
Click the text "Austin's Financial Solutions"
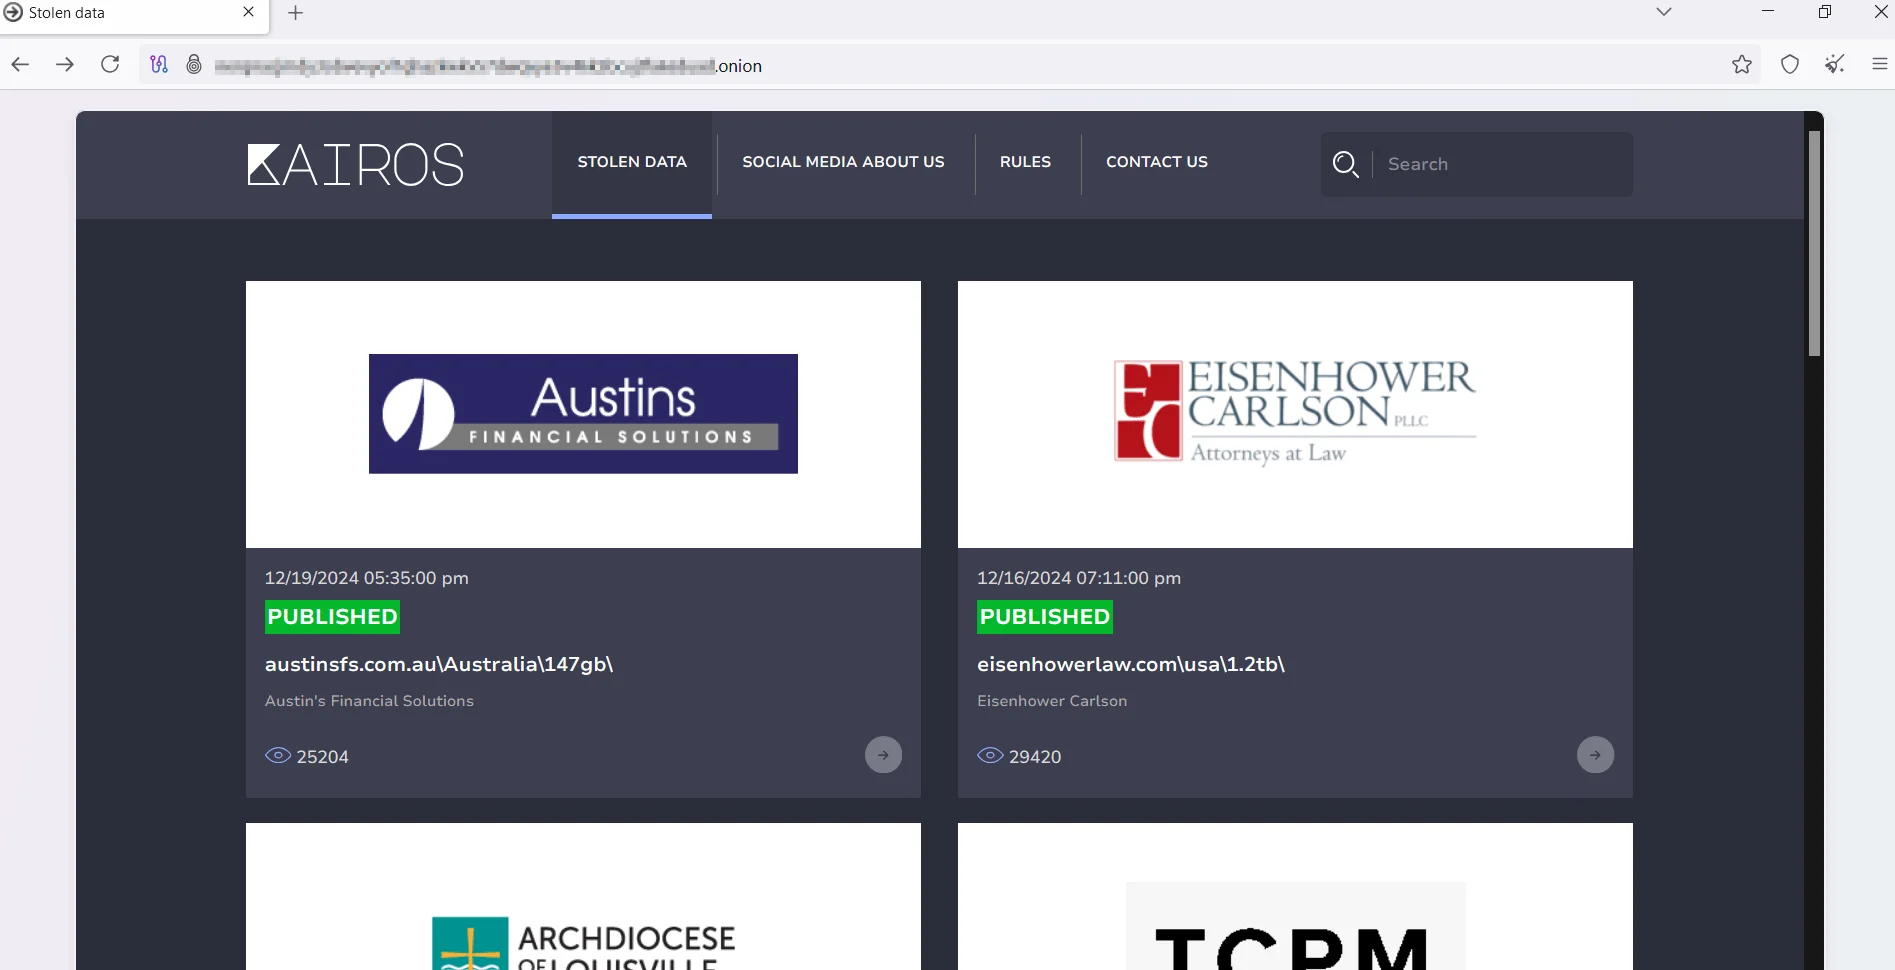[x=369, y=701]
